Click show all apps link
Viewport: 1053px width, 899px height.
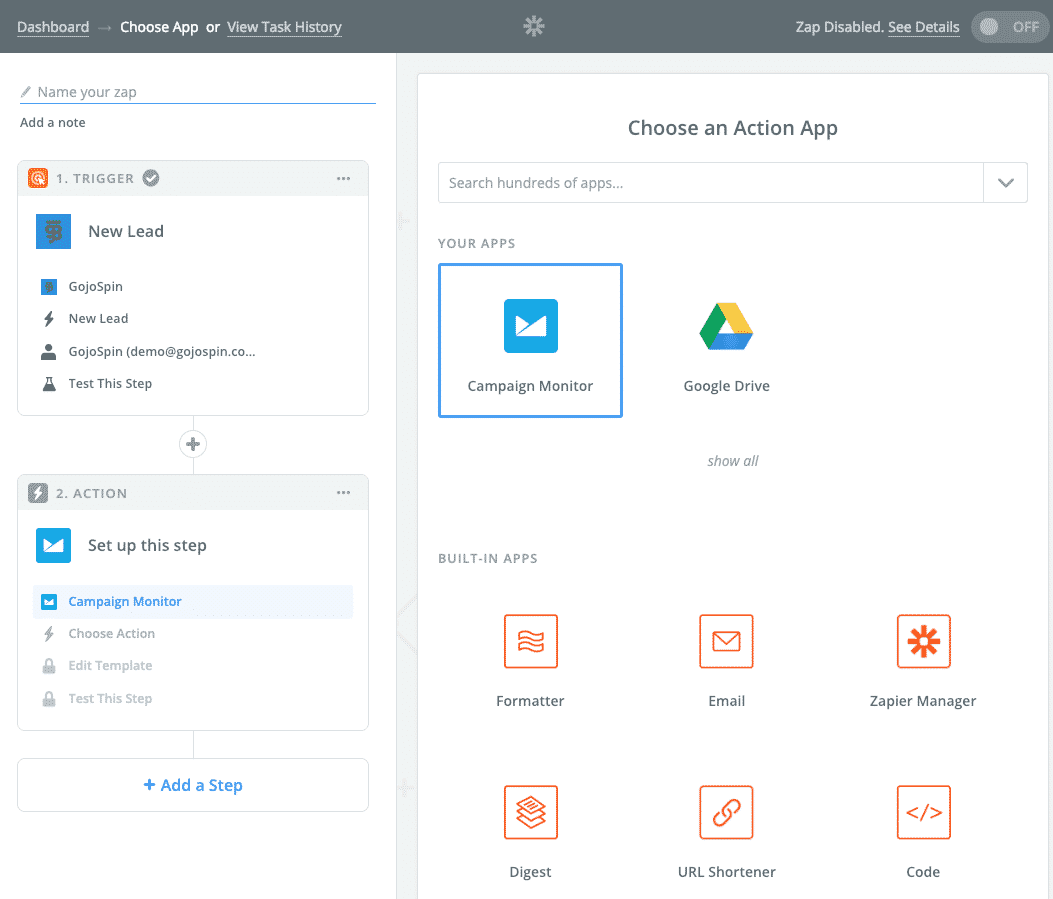(733, 461)
